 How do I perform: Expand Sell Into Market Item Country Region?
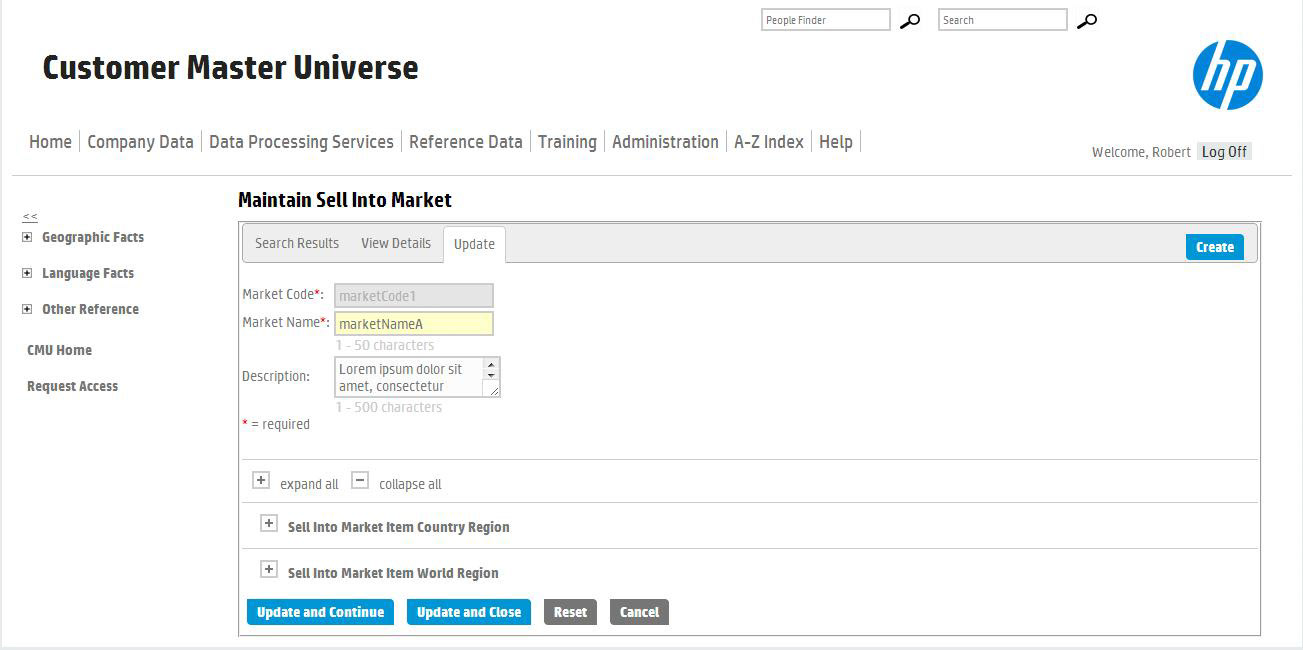(268, 523)
